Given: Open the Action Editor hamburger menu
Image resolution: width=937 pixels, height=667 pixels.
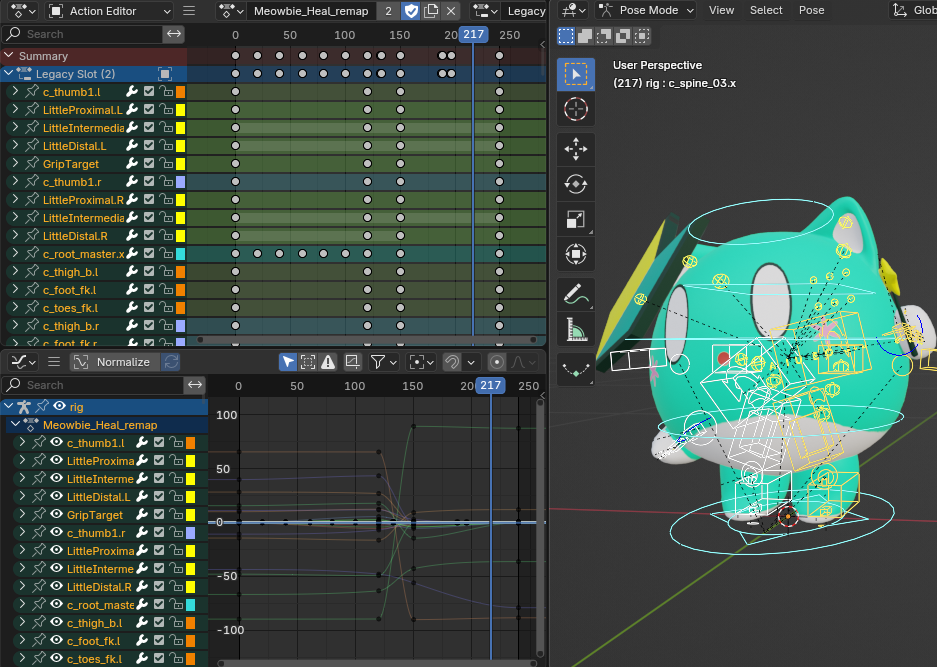Looking at the screenshot, I should click(x=189, y=11).
